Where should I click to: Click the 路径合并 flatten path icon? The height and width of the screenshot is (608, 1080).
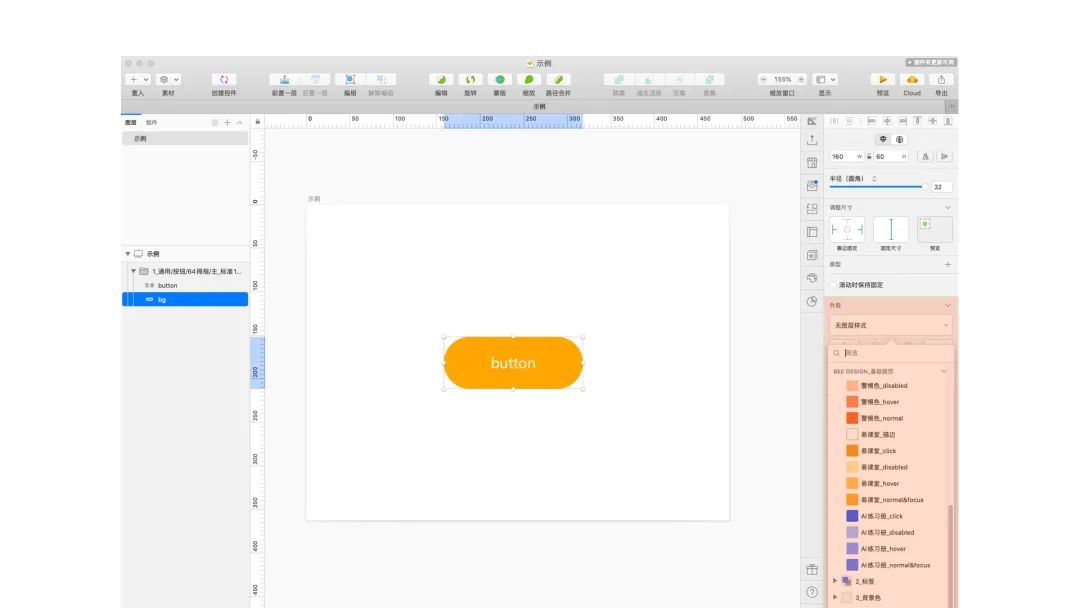coord(559,80)
